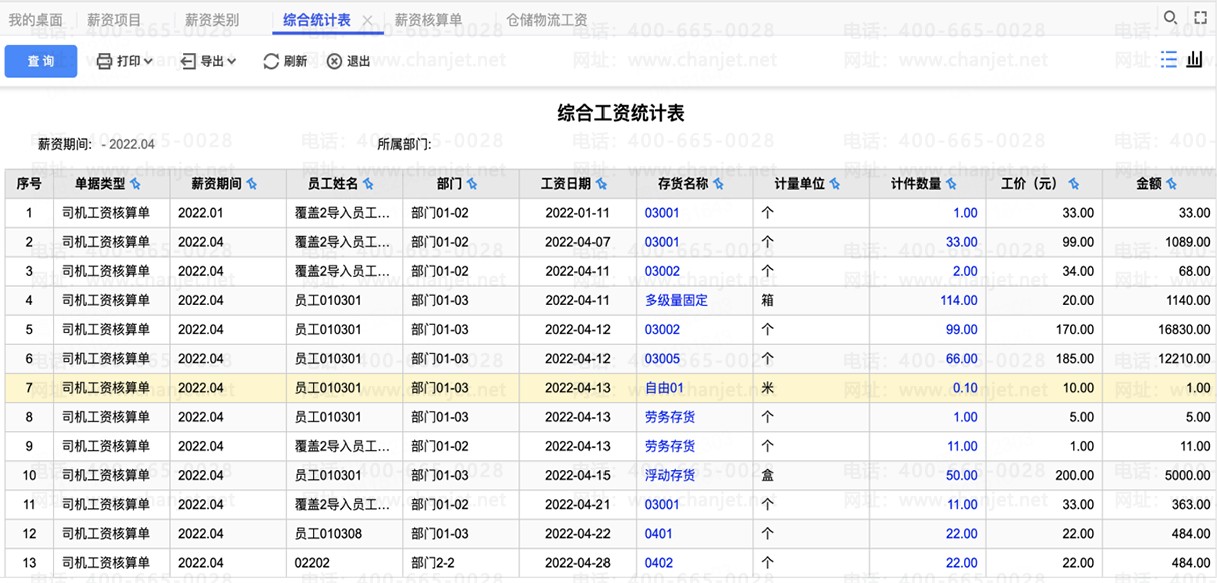Select the highlighted row 7 自由01
The height and width of the screenshot is (583, 1217).
pos(664,388)
